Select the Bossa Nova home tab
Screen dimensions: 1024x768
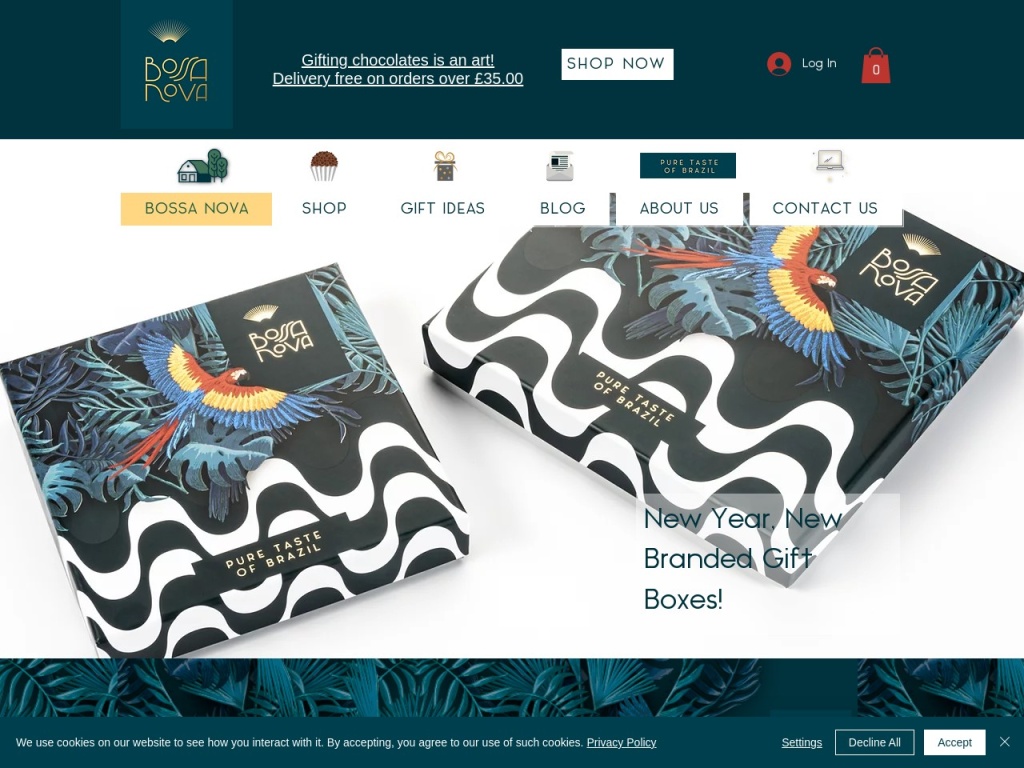click(196, 209)
